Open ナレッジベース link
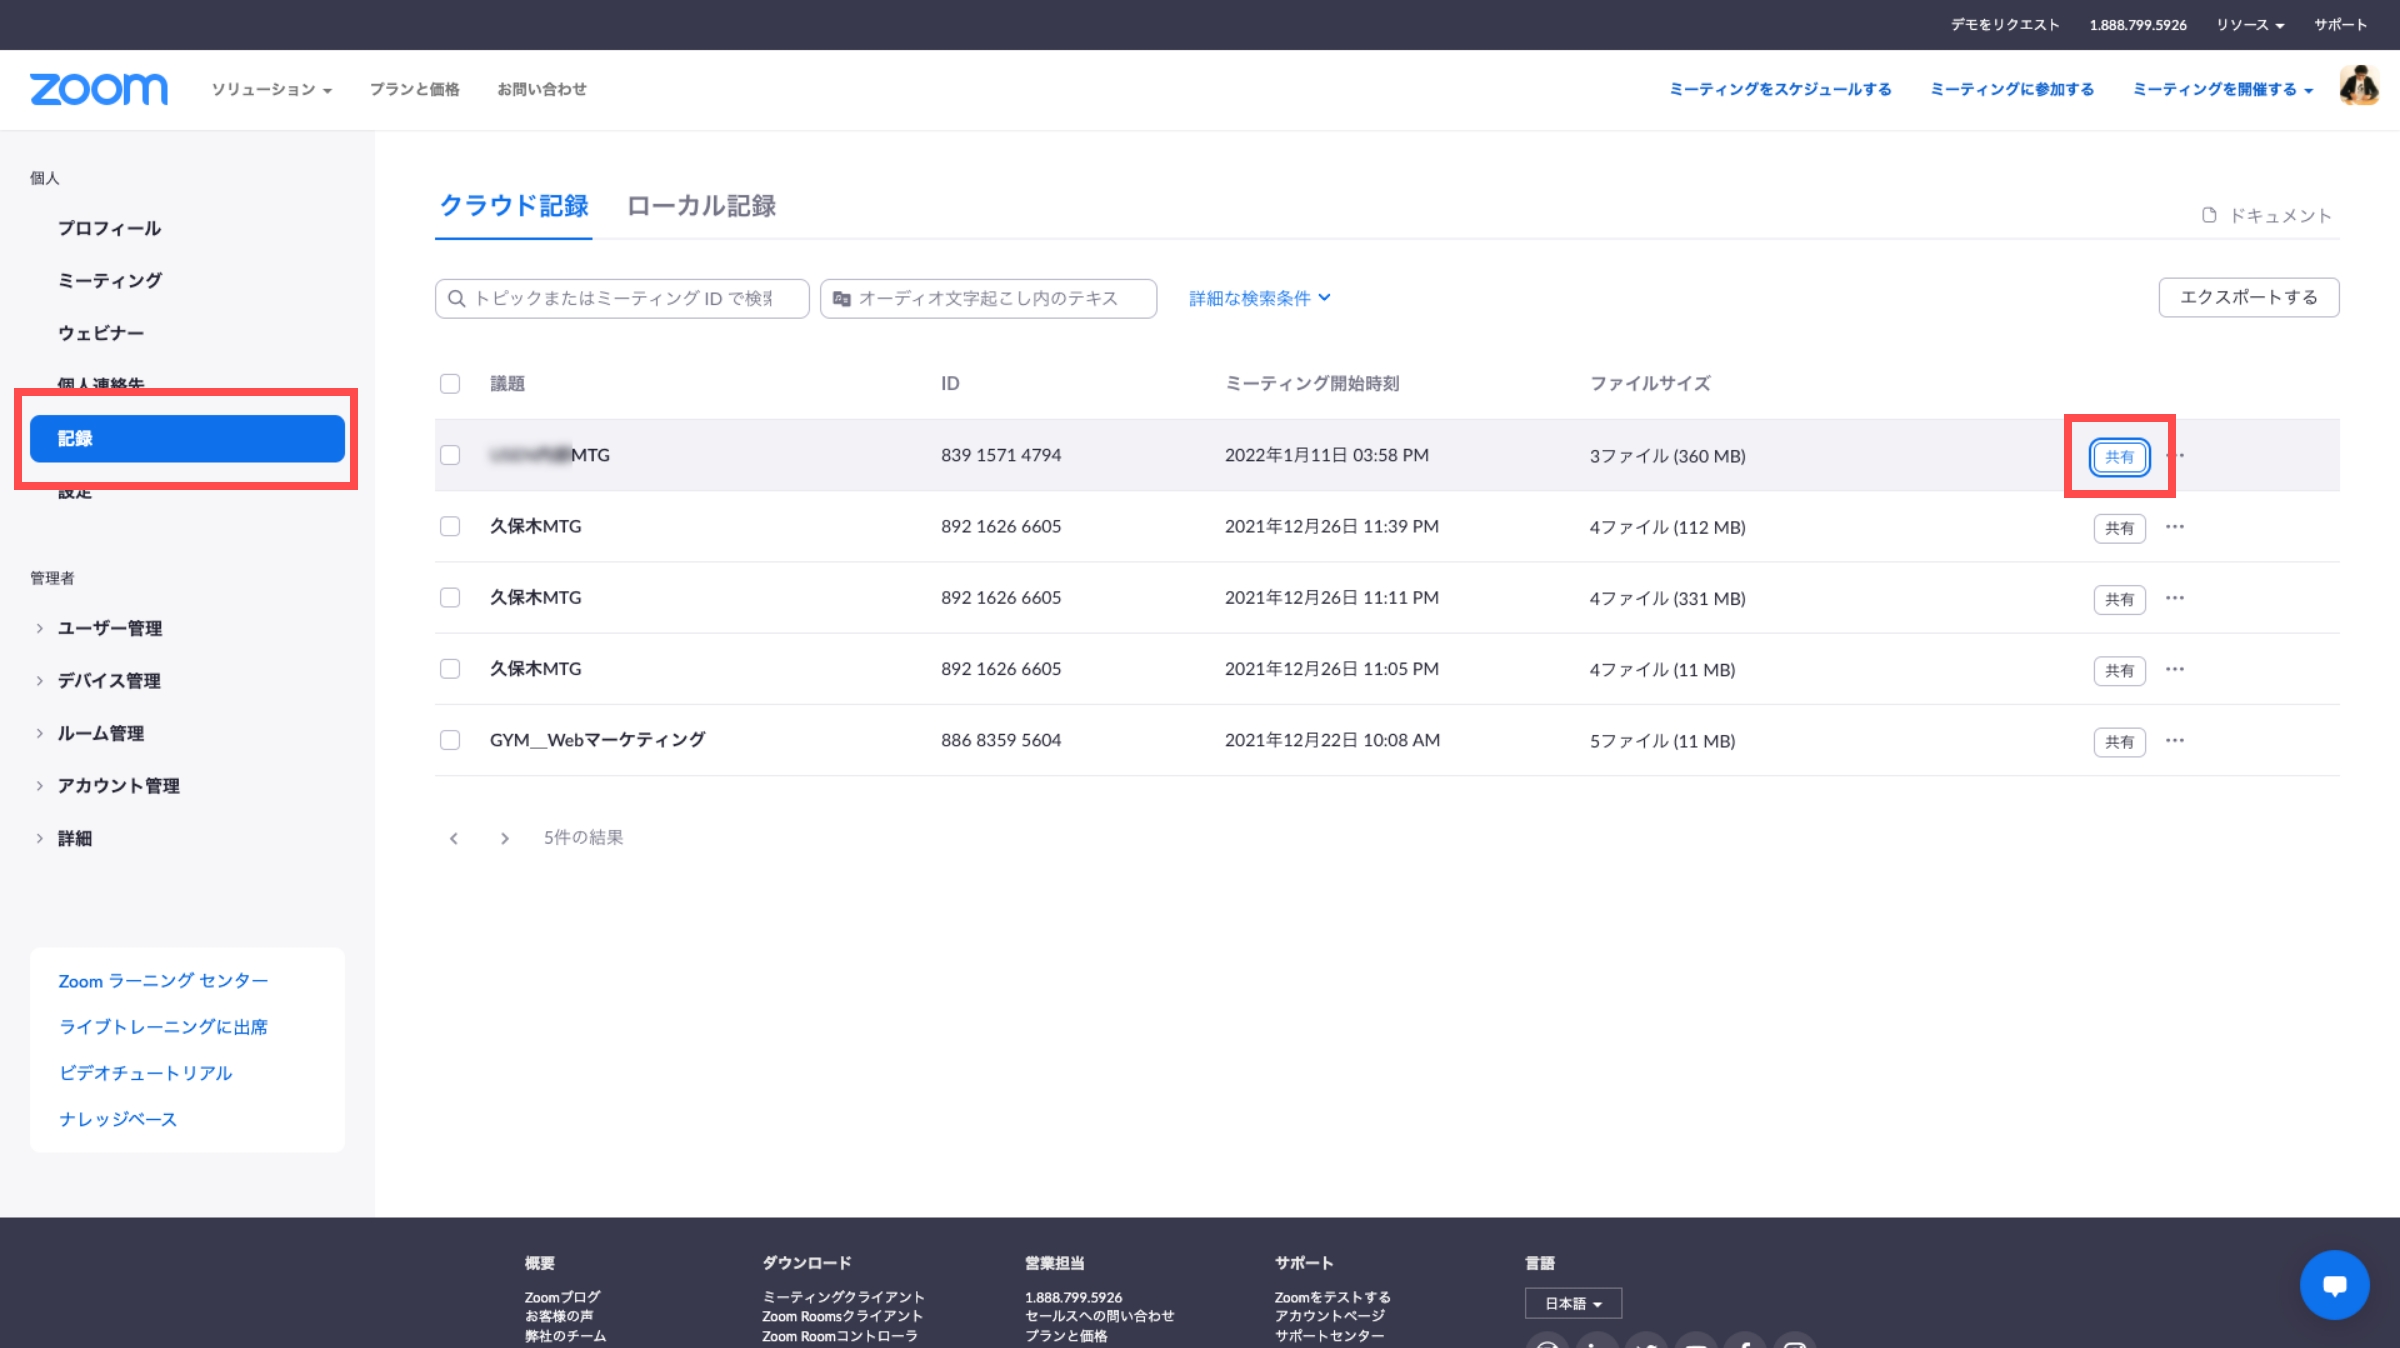 tap(118, 1119)
